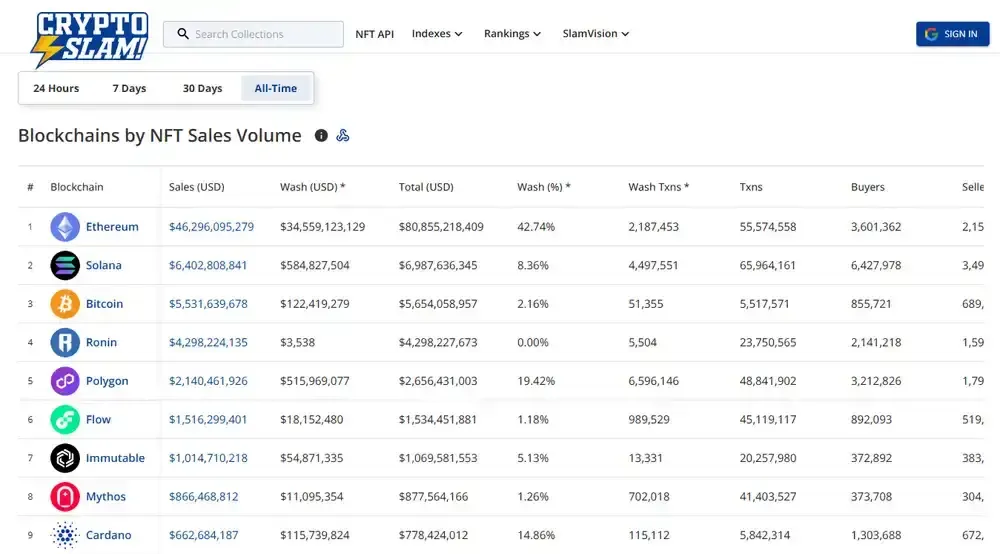The height and width of the screenshot is (554, 1000).
Task: Select the All-Time tab
Action: [x=276, y=88]
